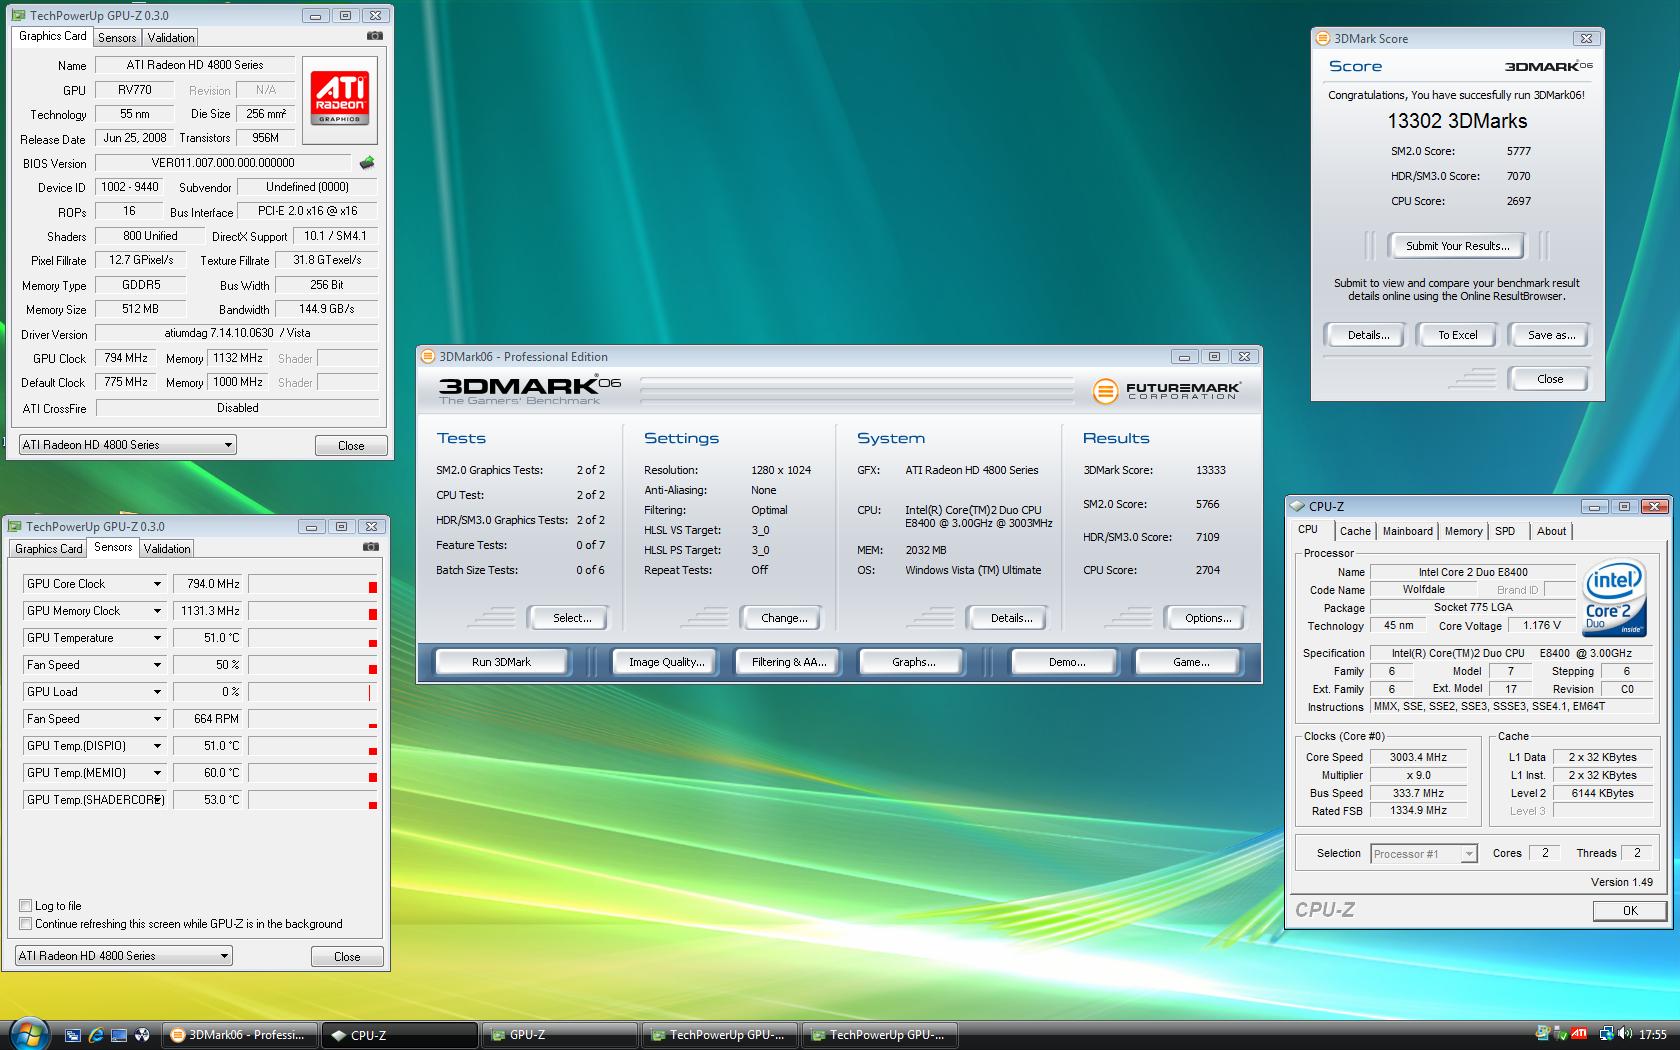Open the About tab in CPU-Z
The image size is (1680, 1050).
click(x=1551, y=531)
